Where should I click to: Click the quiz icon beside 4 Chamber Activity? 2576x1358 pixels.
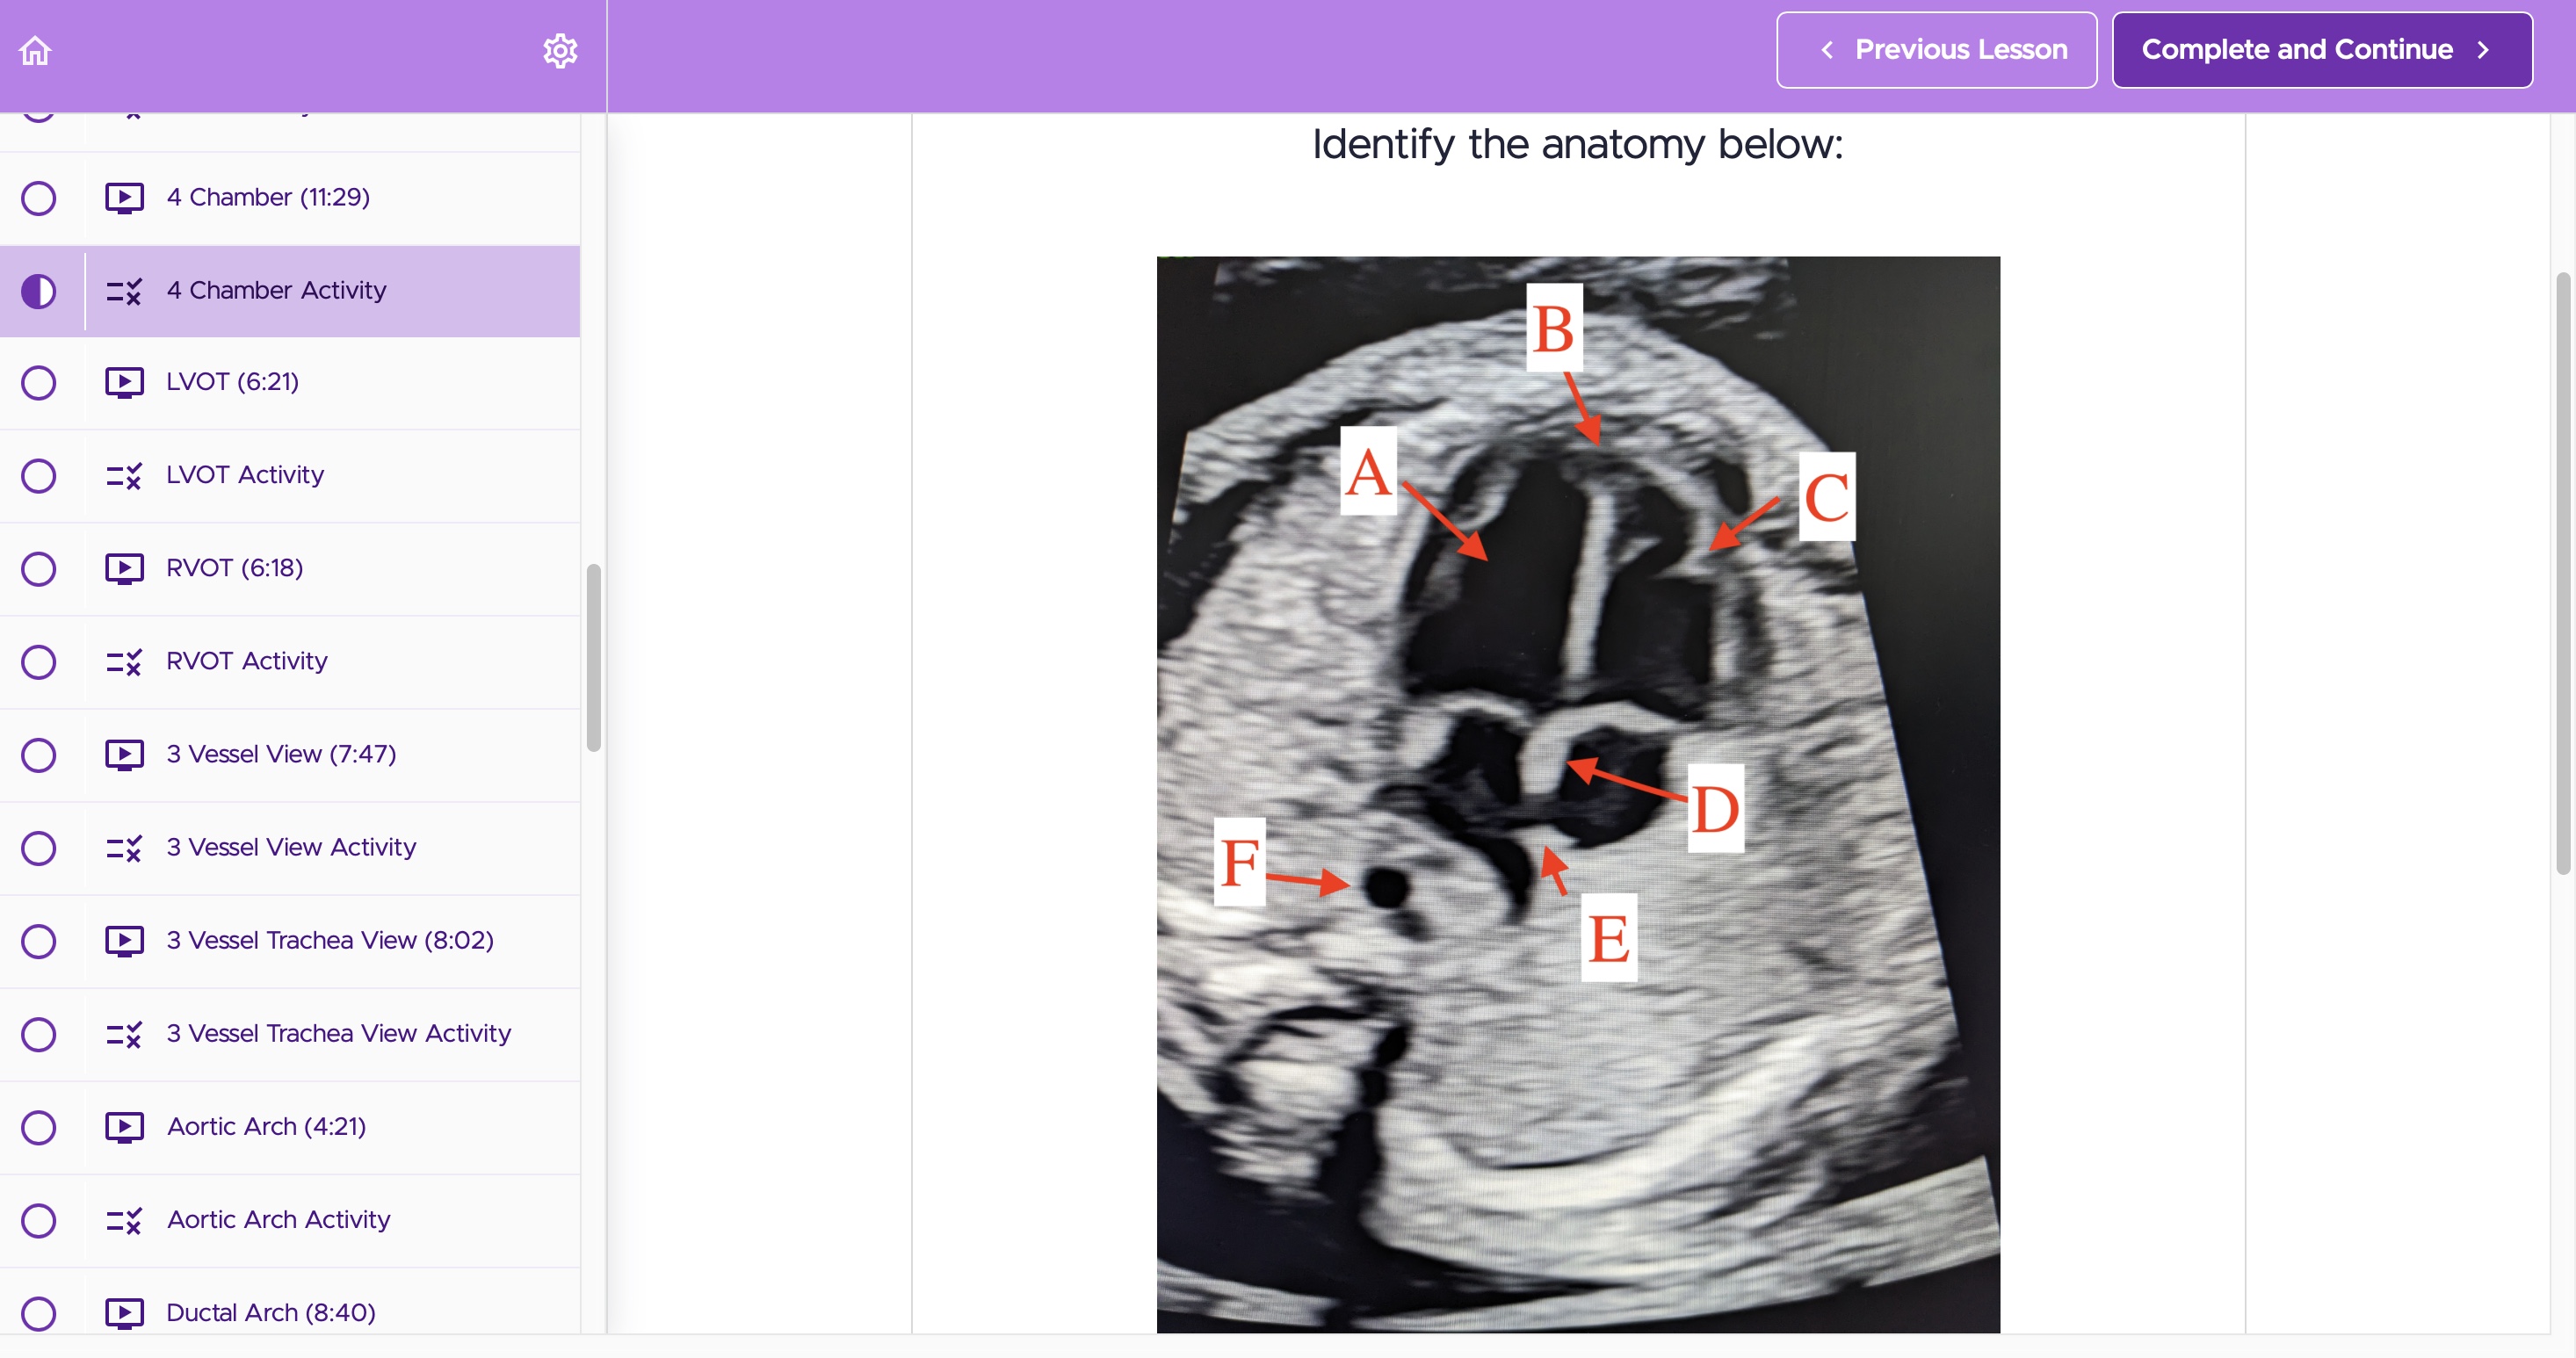click(124, 291)
